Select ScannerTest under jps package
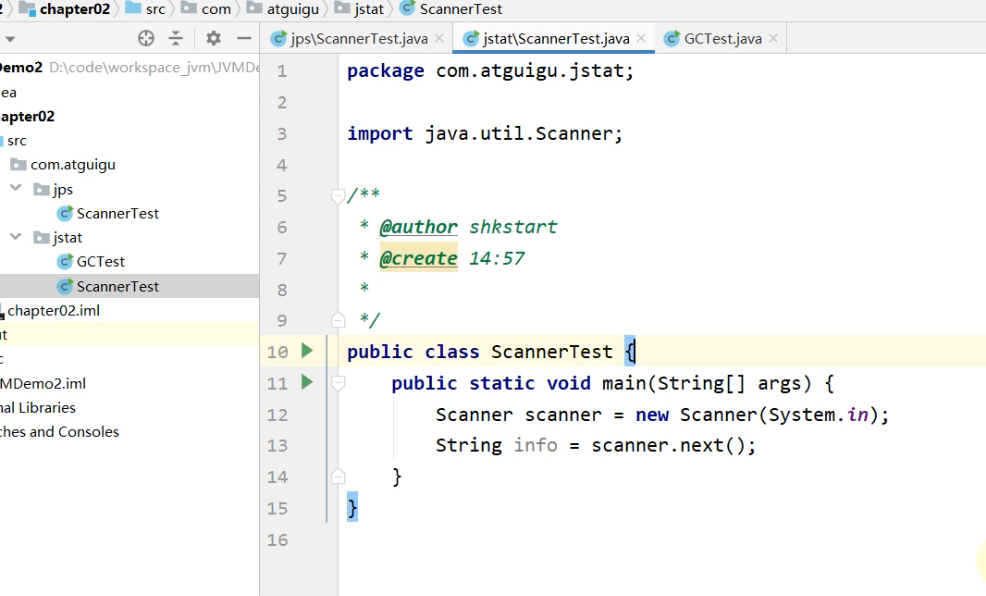986x596 pixels. click(x=118, y=214)
